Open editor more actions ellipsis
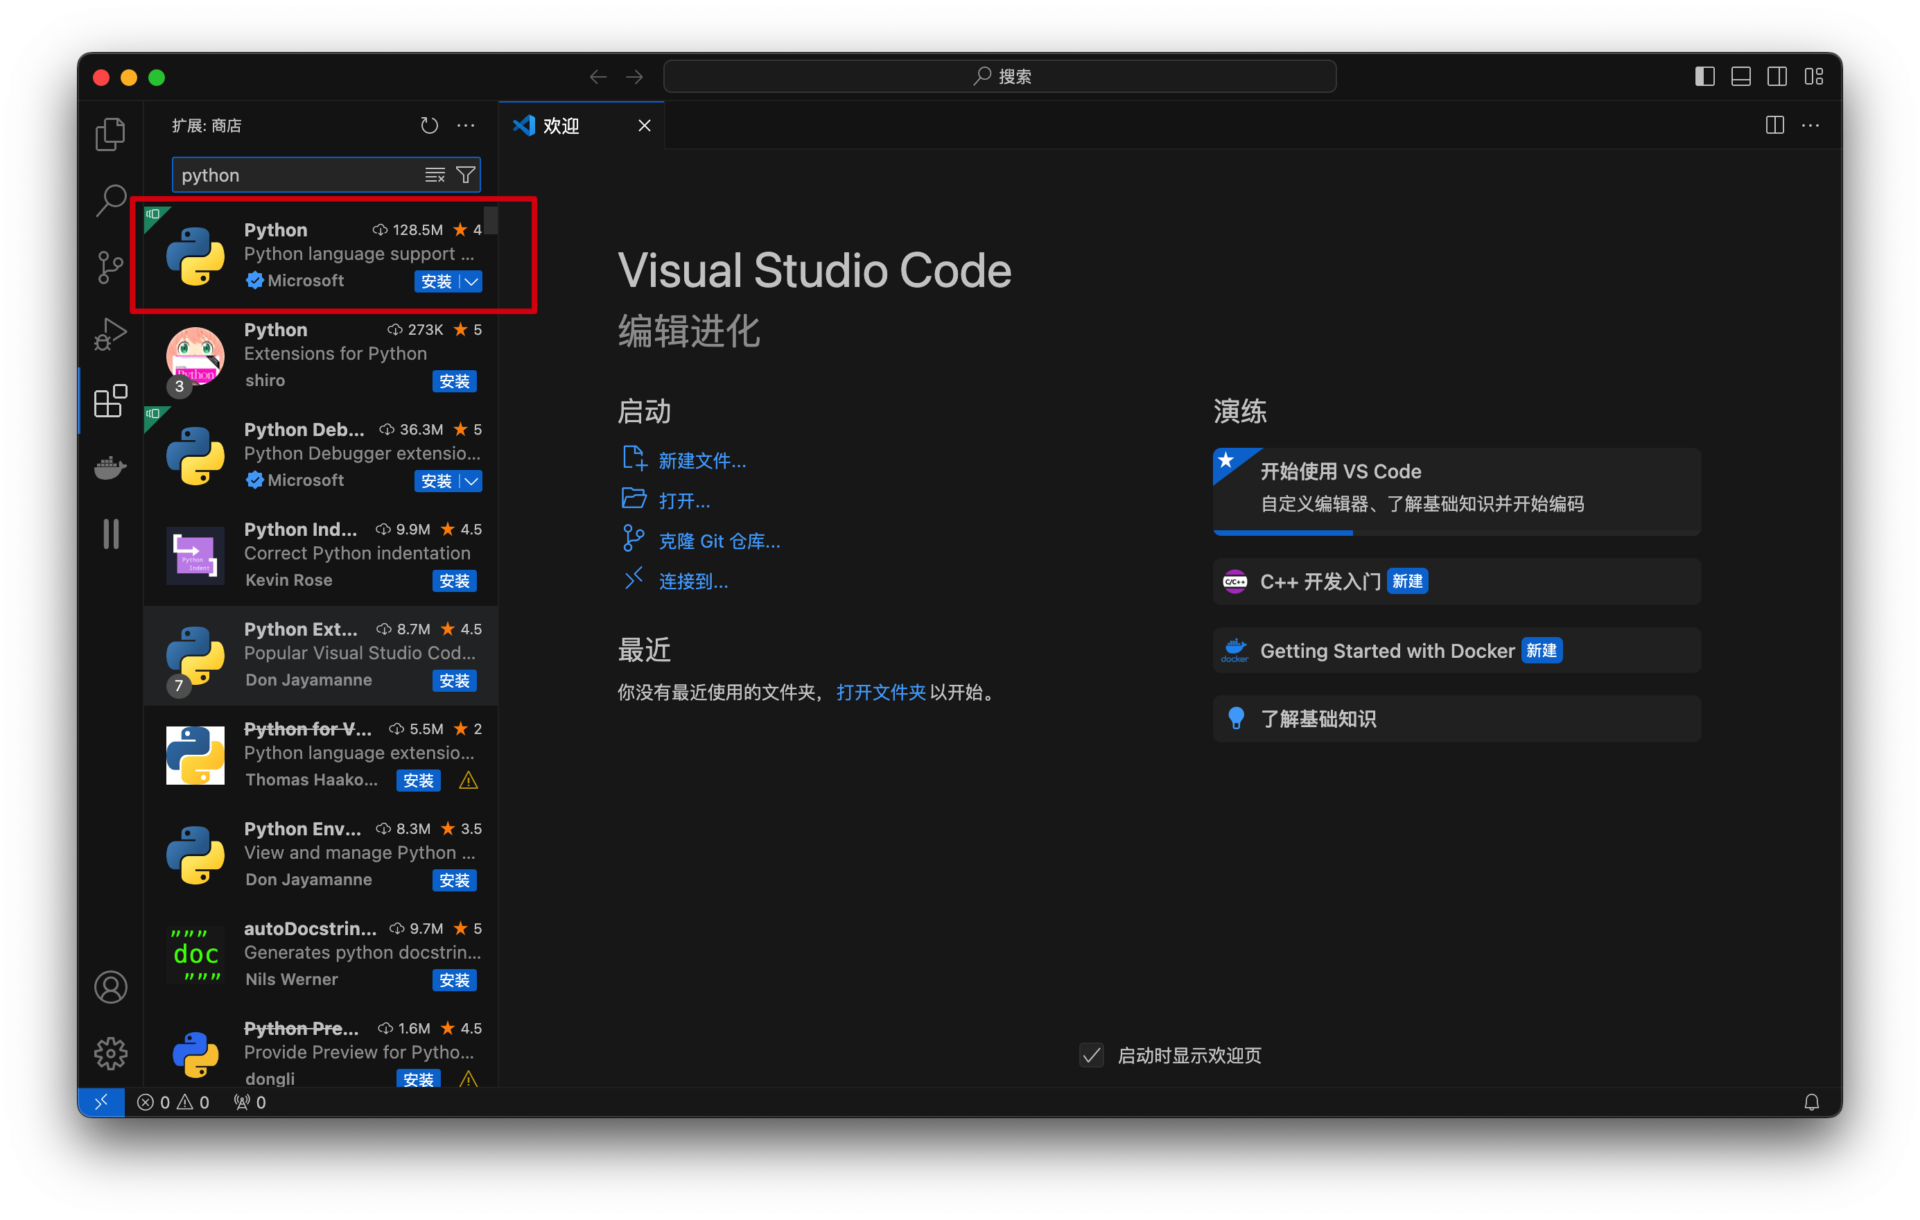1920x1220 pixels. (1811, 125)
